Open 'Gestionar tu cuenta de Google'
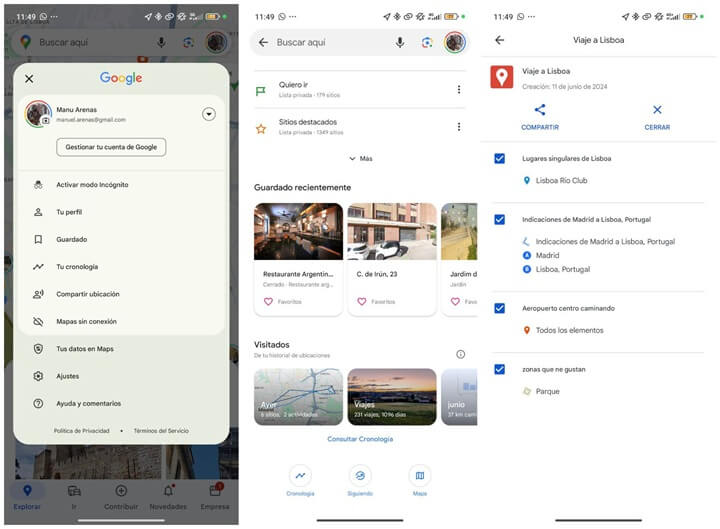 coord(111,147)
